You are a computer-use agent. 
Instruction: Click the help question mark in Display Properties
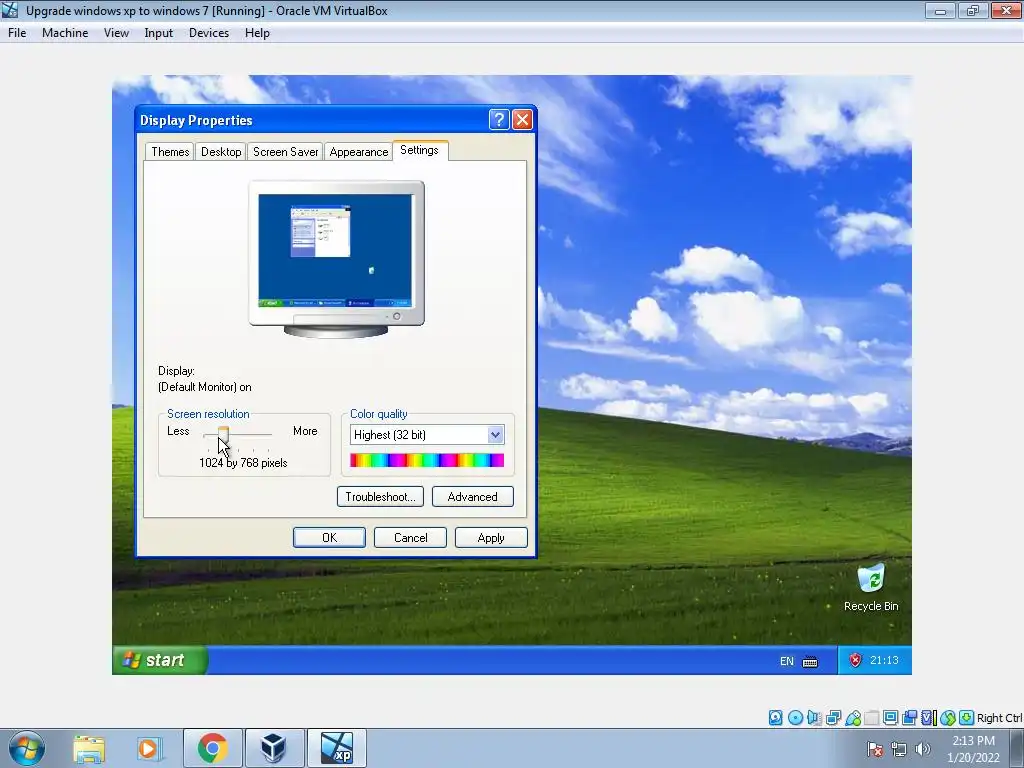499,120
